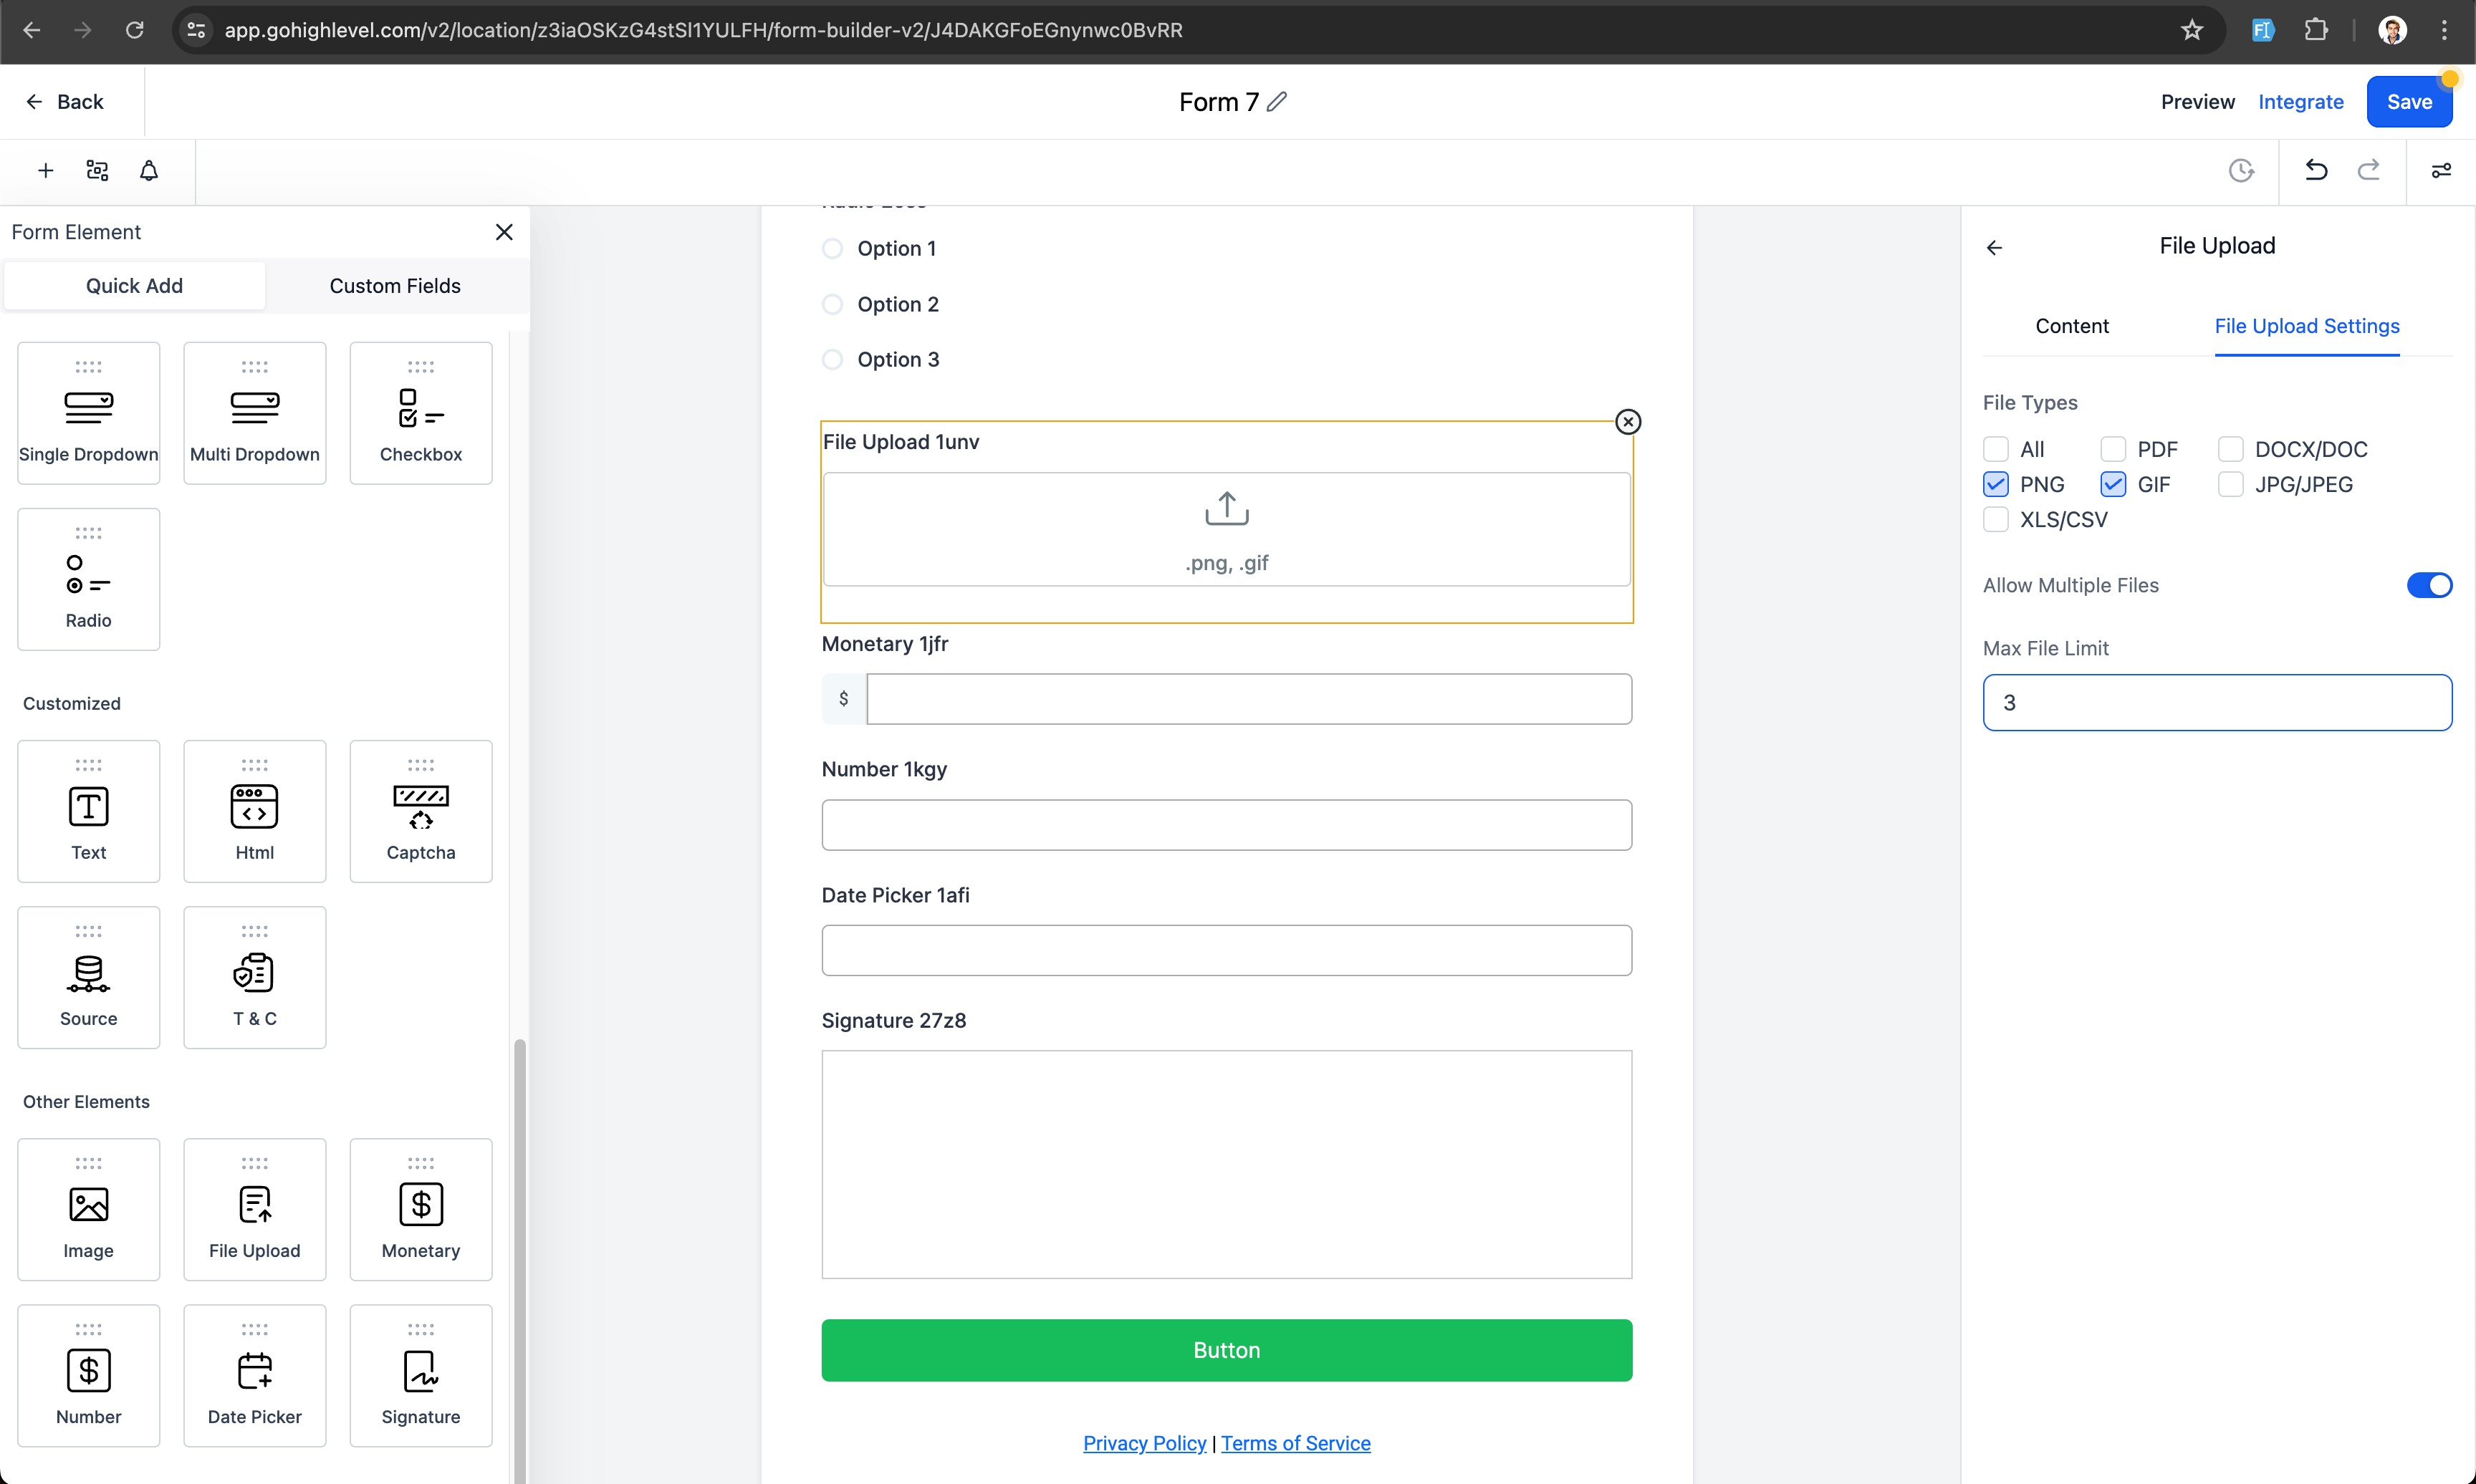
Task: Open the Privacy Policy link
Action: [x=1144, y=1443]
